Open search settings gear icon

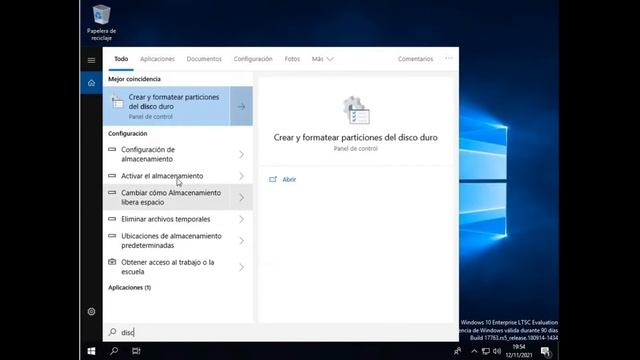point(91,312)
